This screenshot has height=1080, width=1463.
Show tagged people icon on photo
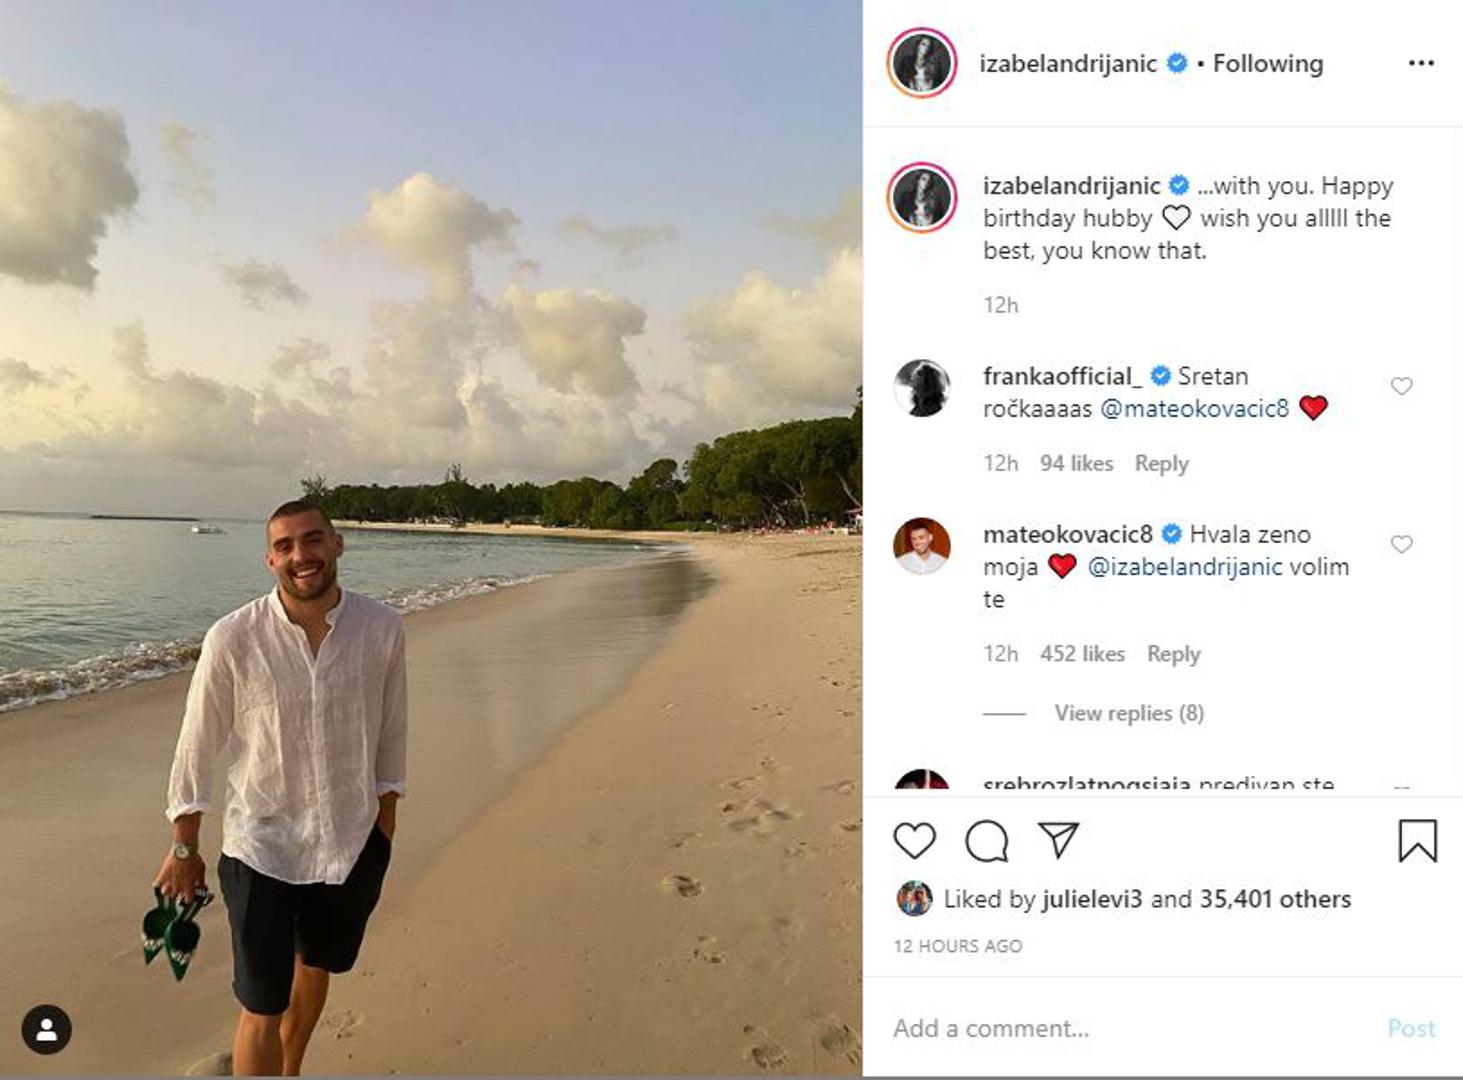tap(46, 1029)
